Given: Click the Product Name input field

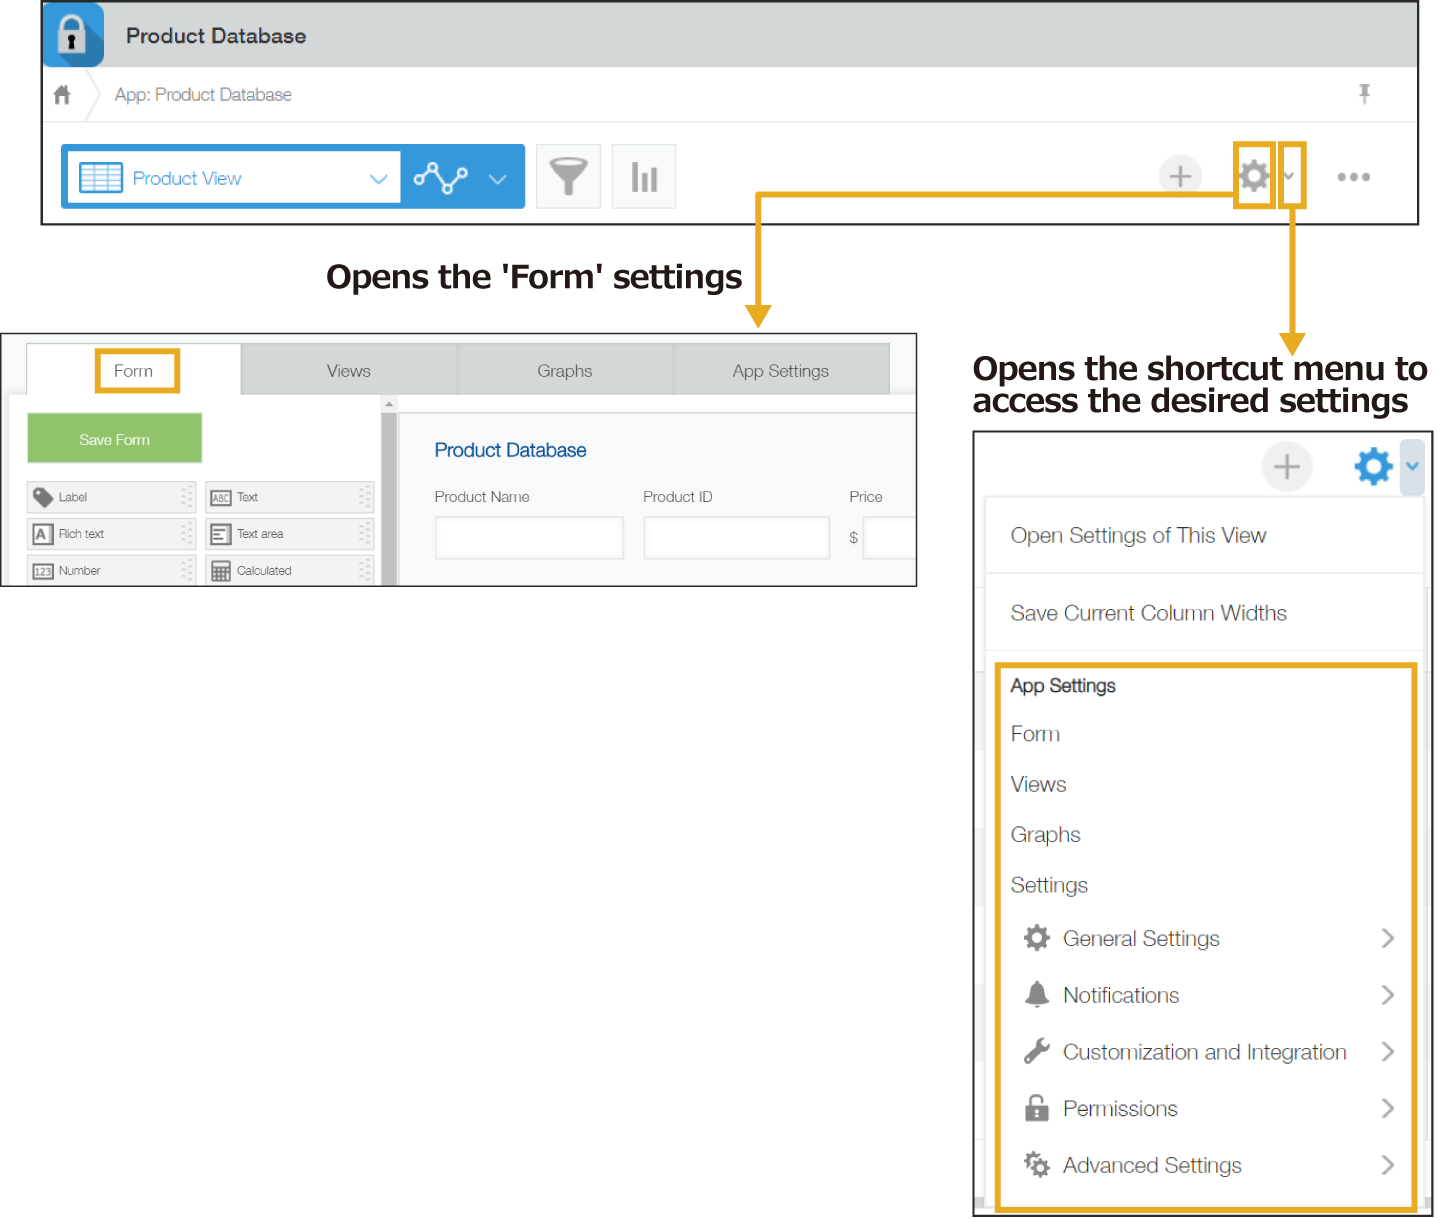Looking at the screenshot, I should pyautogui.click(x=529, y=537).
